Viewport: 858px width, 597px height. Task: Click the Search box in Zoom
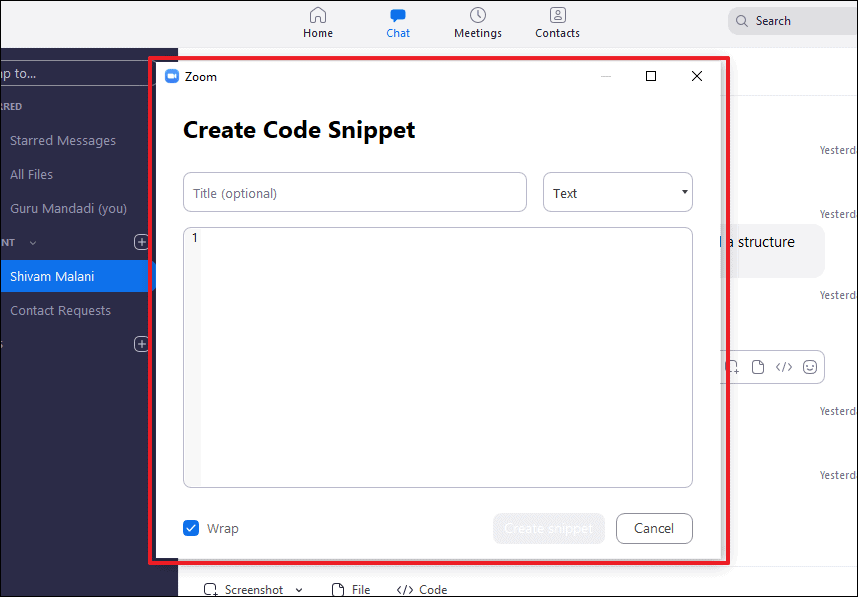click(793, 21)
